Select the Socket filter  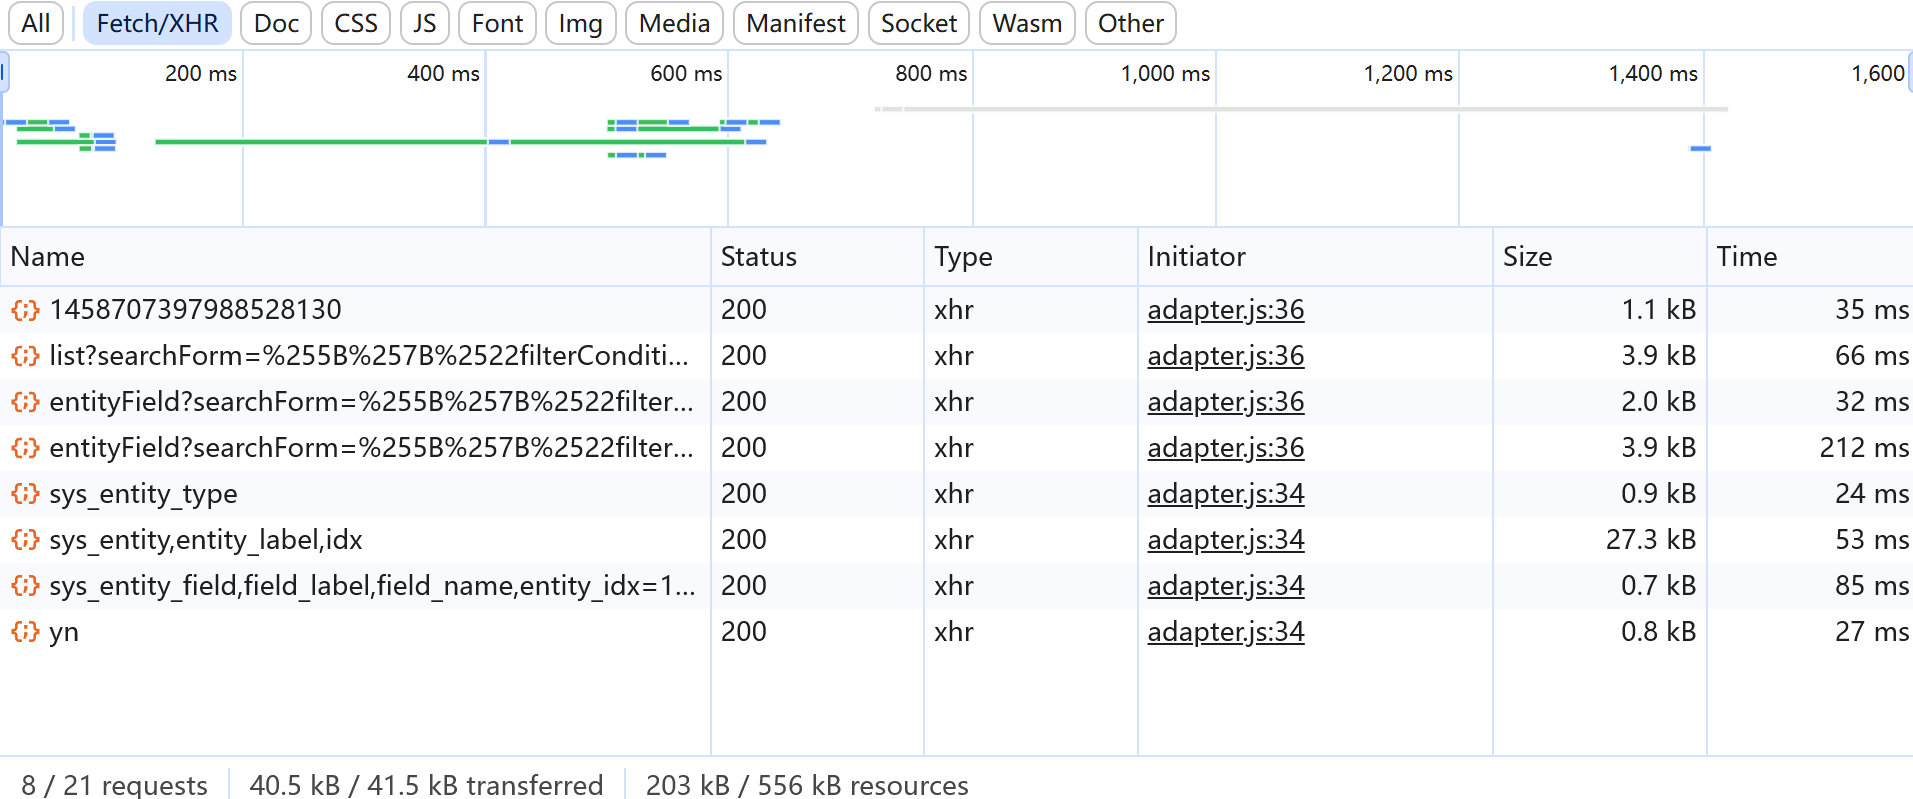pos(918,23)
